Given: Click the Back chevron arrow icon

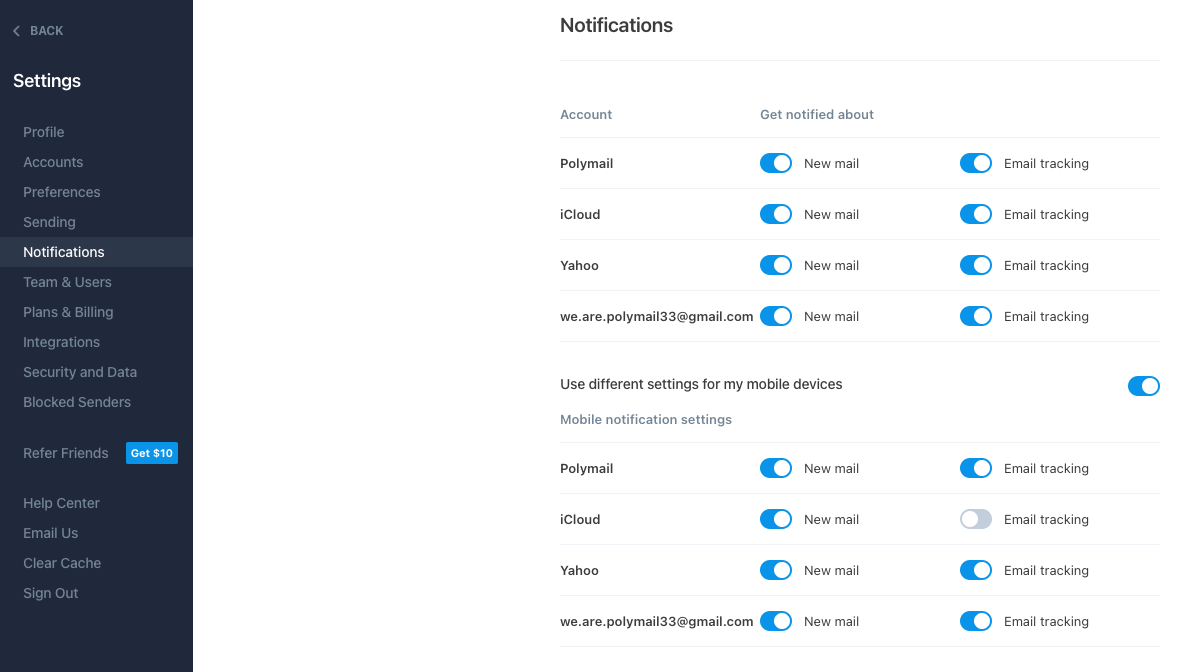Looking at the screenshot, I should (16, 31).
